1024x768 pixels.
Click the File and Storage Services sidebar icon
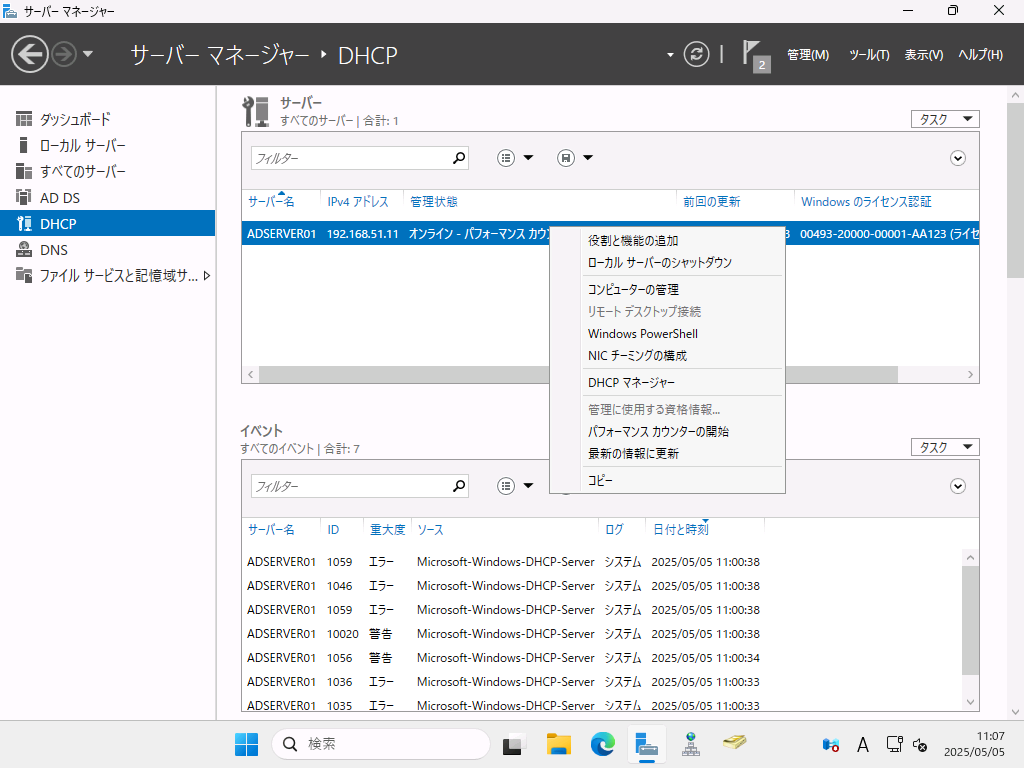[24, 276]
